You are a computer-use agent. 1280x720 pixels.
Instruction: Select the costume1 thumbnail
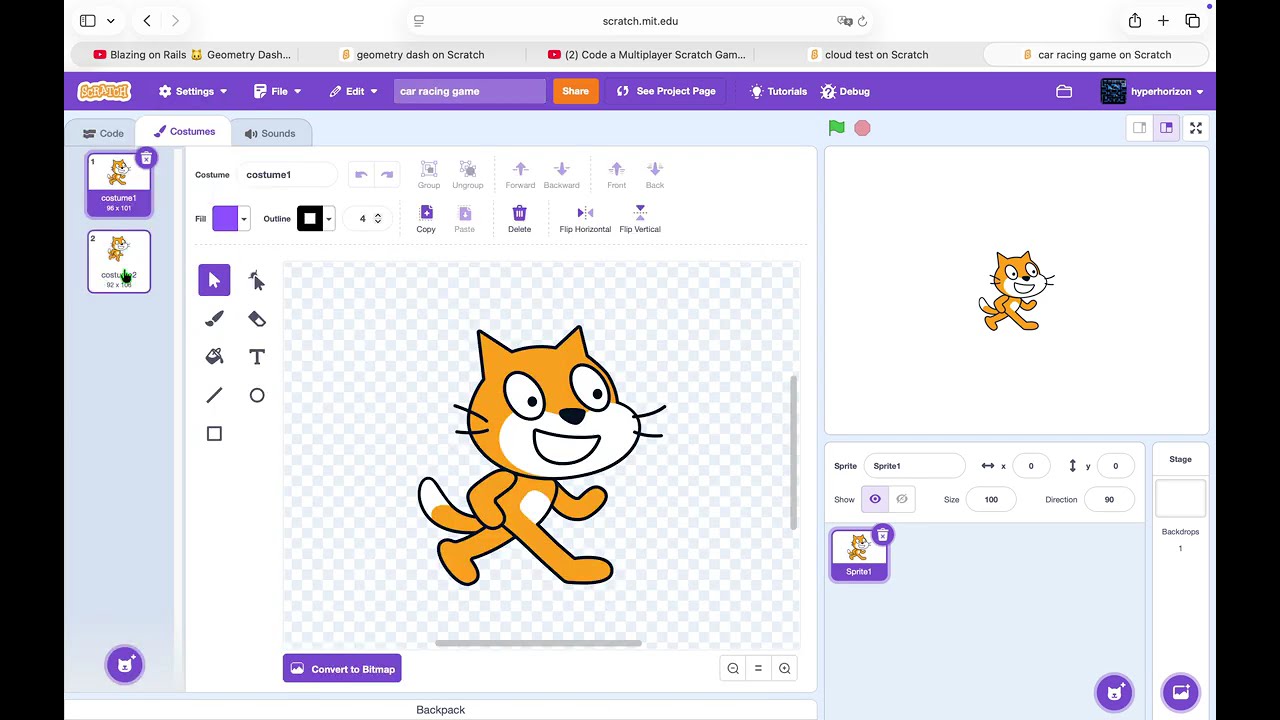119,186
